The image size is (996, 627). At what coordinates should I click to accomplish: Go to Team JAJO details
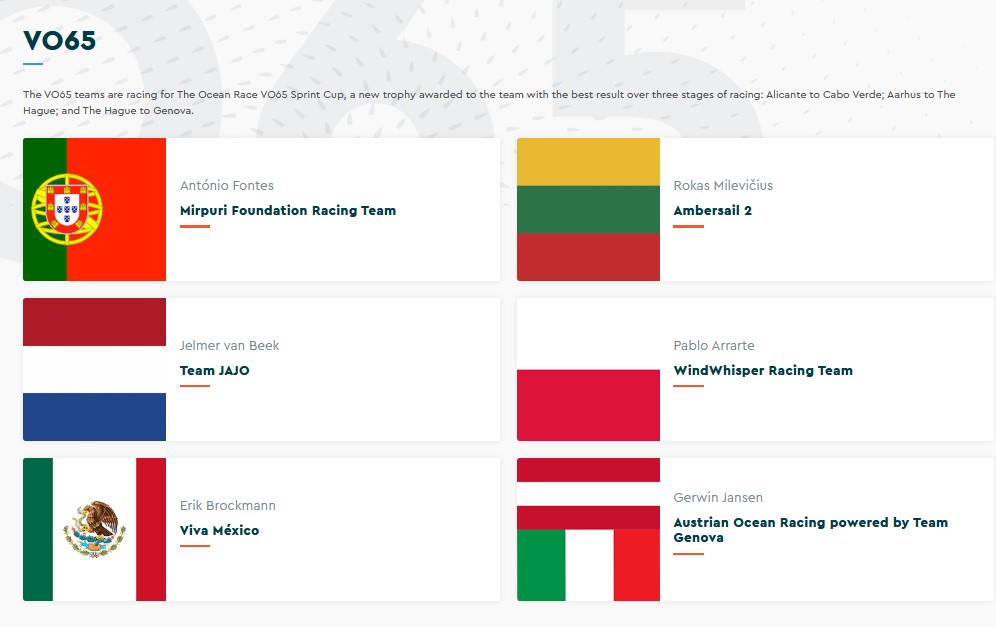tap(214, 371)
